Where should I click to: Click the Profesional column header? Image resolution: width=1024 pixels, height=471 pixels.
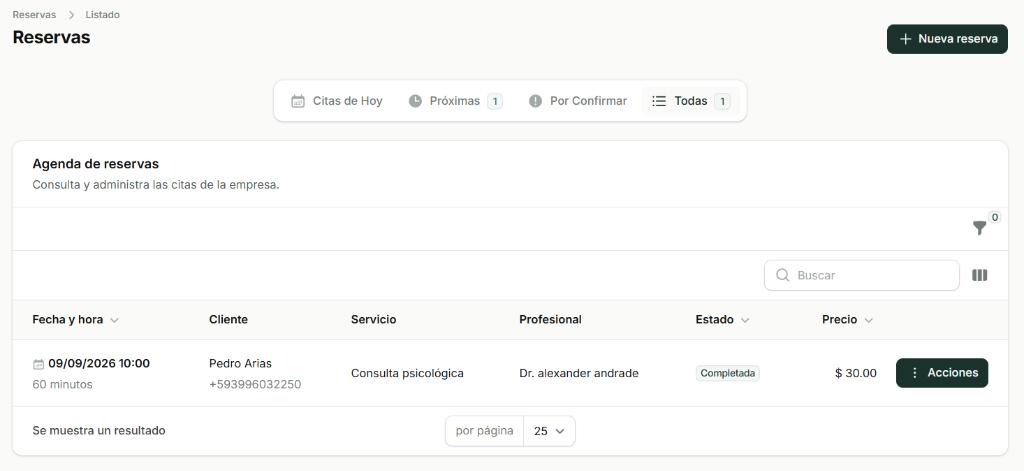(550, 319)
